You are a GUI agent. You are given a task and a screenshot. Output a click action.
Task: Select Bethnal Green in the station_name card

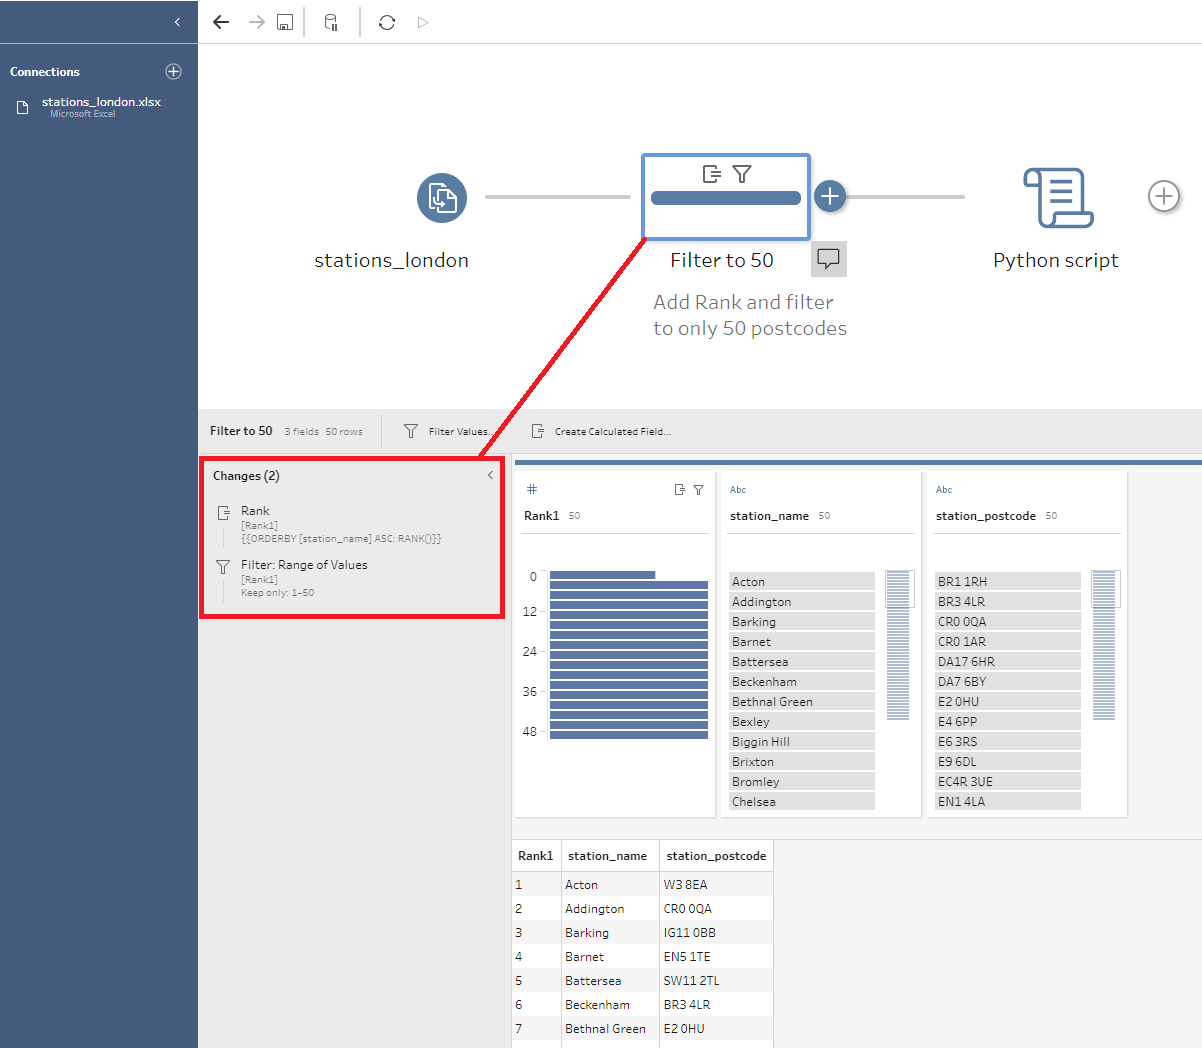tap(802, 701)
